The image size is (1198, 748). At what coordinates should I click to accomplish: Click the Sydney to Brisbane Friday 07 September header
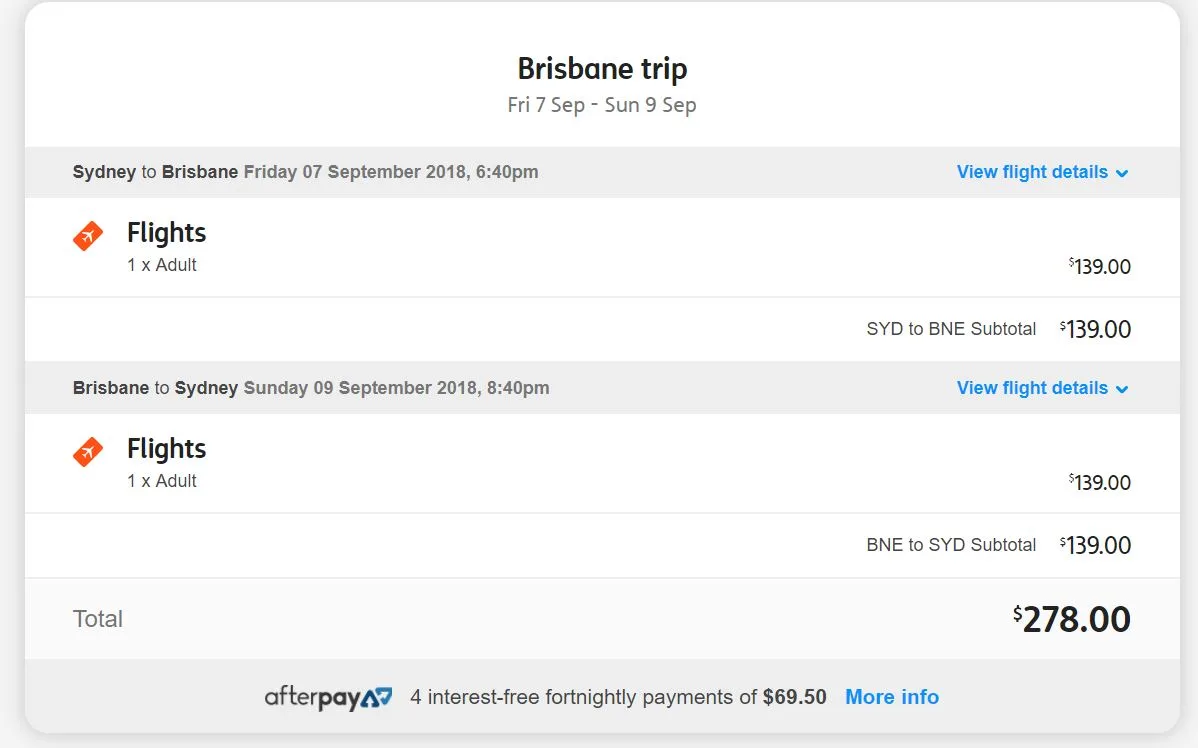tap(305, 172)
